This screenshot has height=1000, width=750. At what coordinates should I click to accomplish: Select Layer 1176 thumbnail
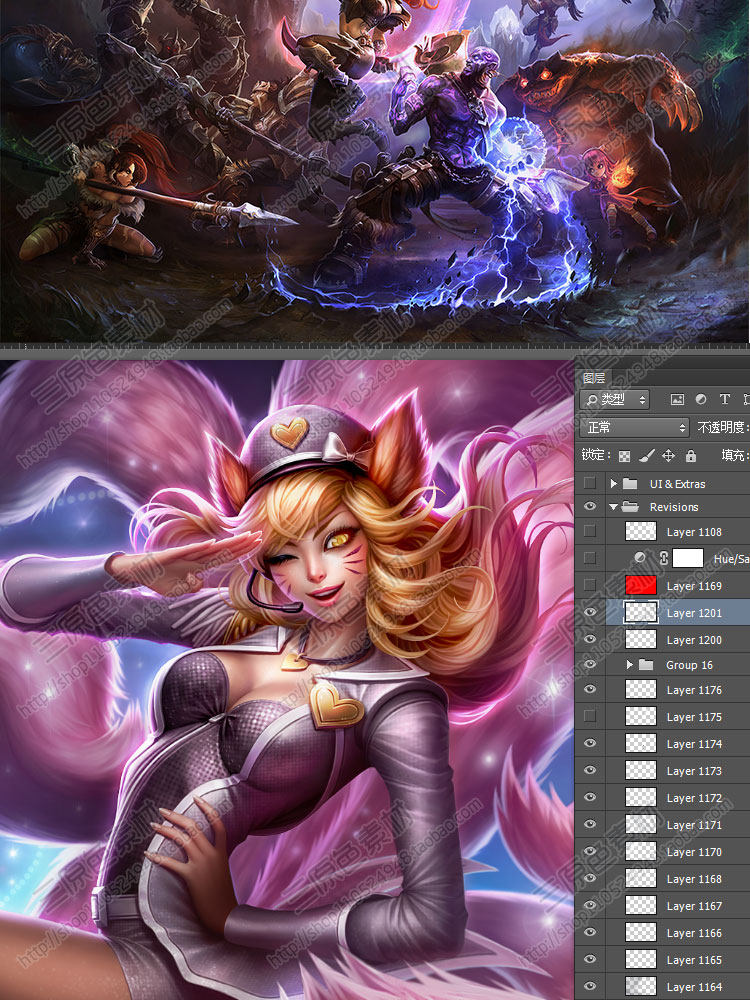pos(640,689)
